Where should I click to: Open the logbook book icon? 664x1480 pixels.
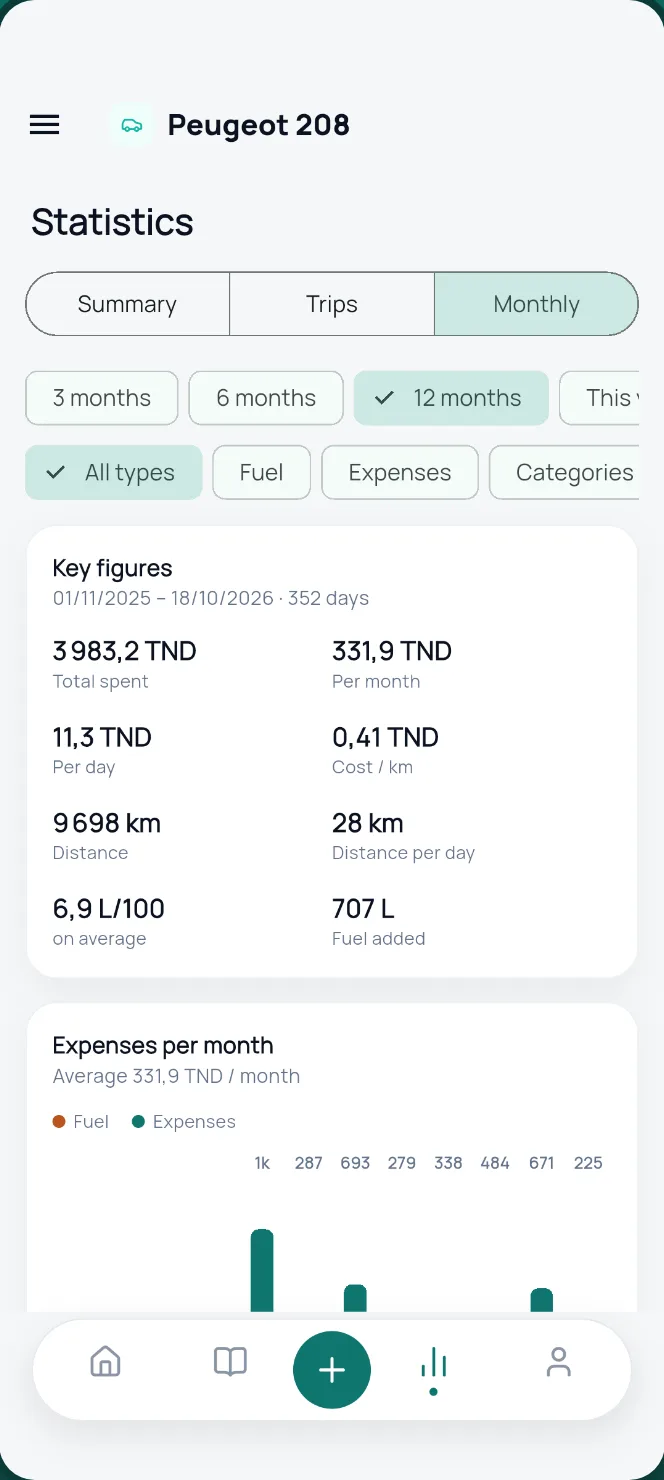[x=230, y=1361]
